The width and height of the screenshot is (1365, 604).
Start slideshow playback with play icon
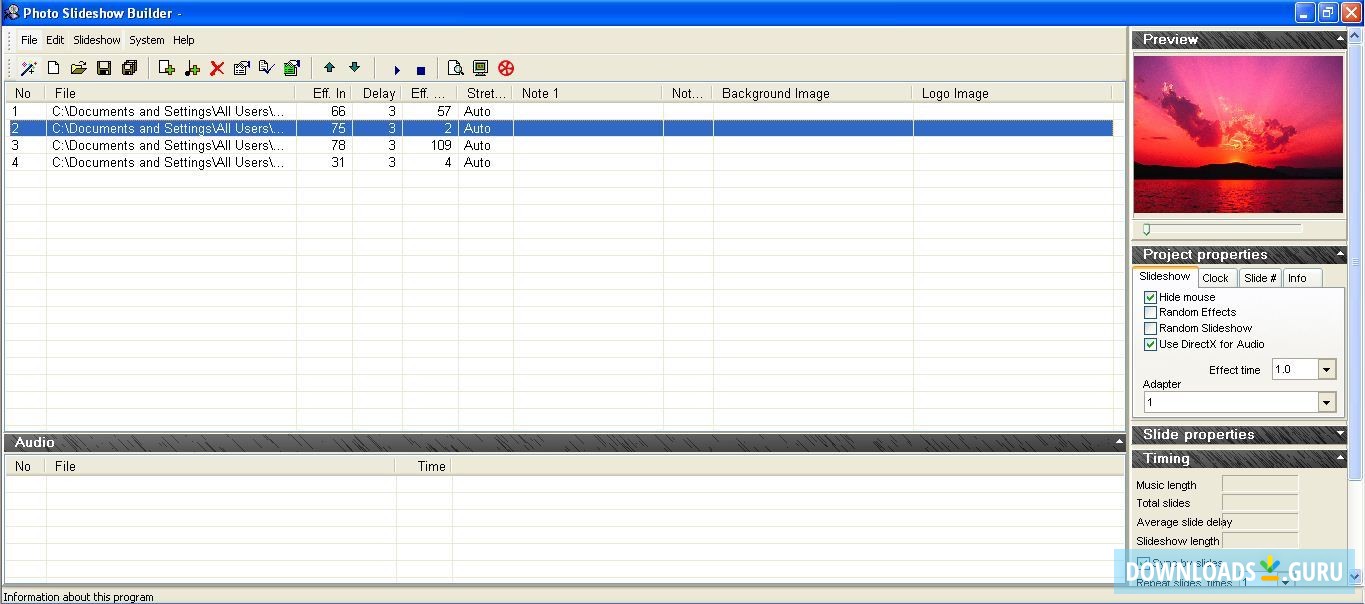click(x=397, y=70)
